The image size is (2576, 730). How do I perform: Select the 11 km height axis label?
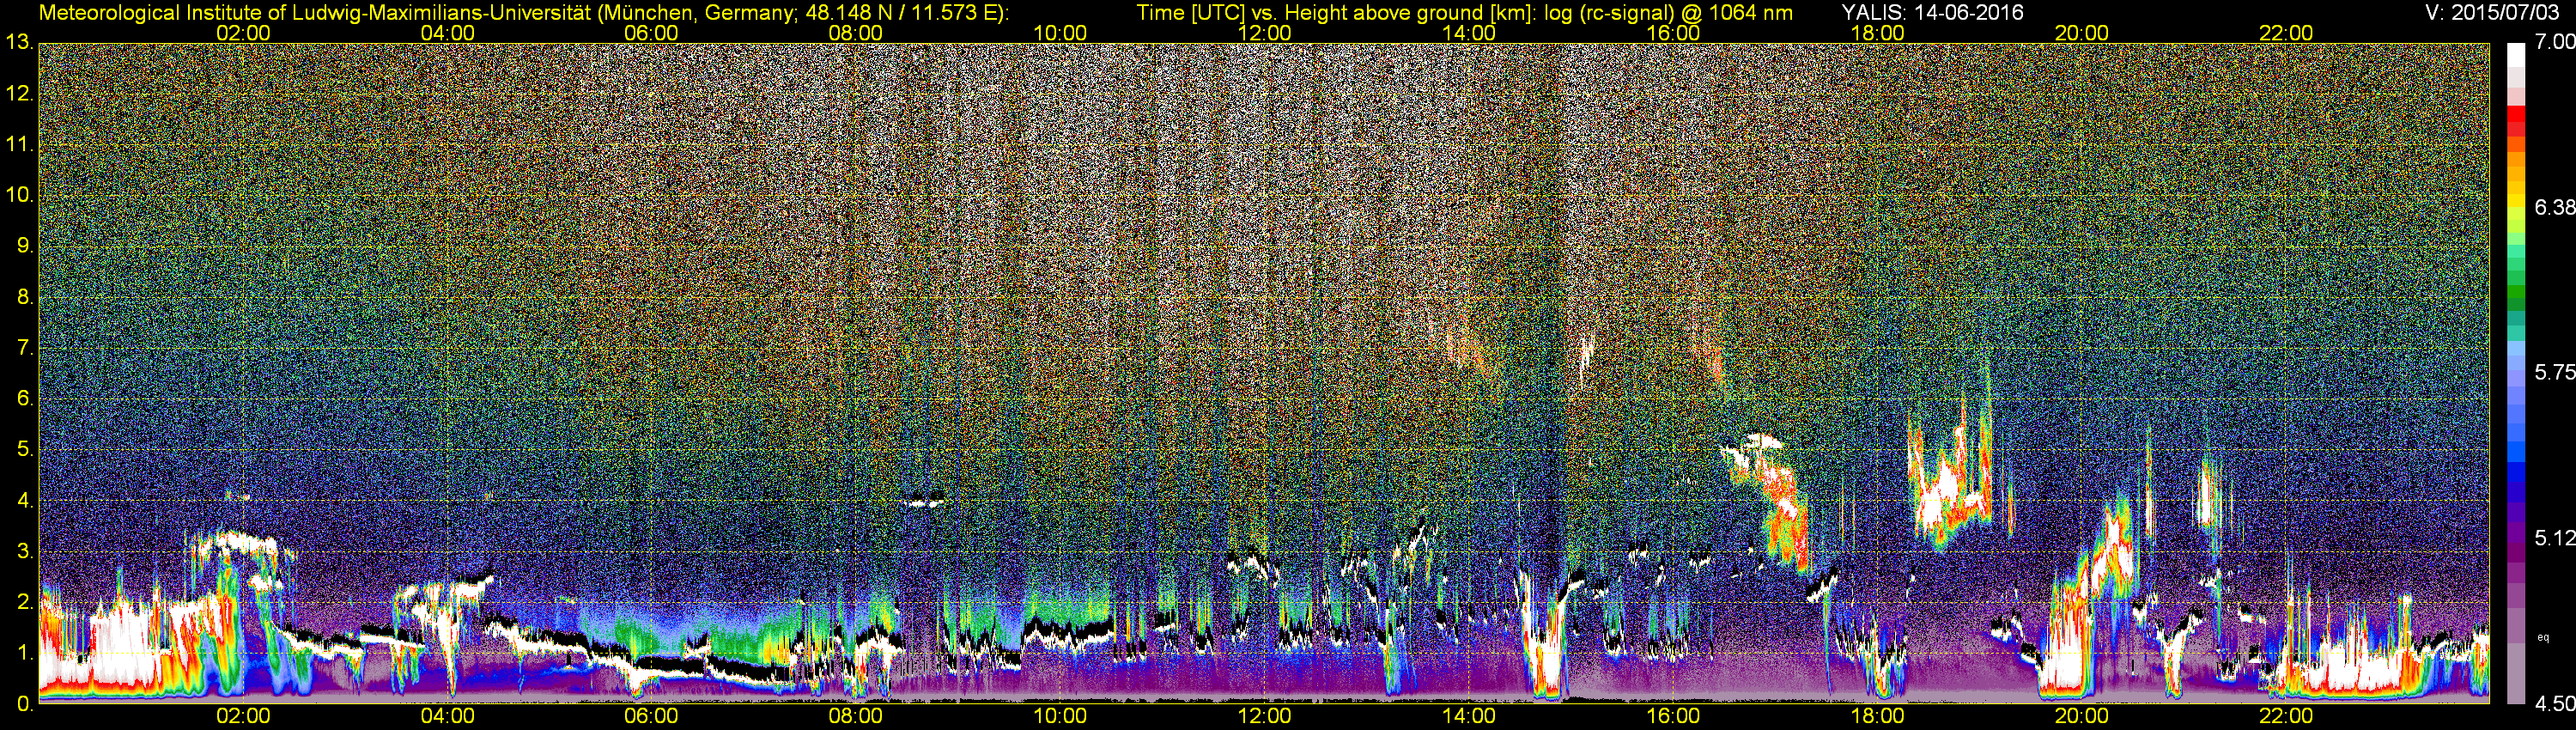19,145
